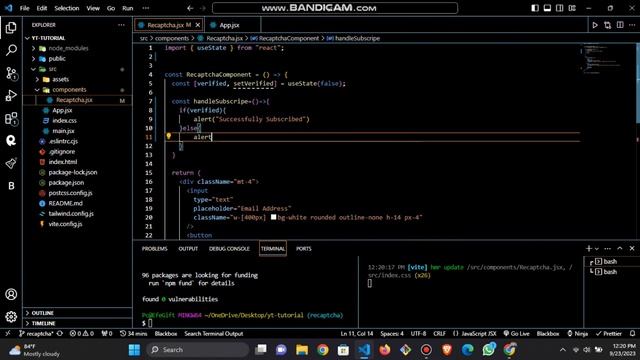The image size is (640, 360).
Task: Open the Accounts icon in activity bar
Action: [x=11, y=294]
